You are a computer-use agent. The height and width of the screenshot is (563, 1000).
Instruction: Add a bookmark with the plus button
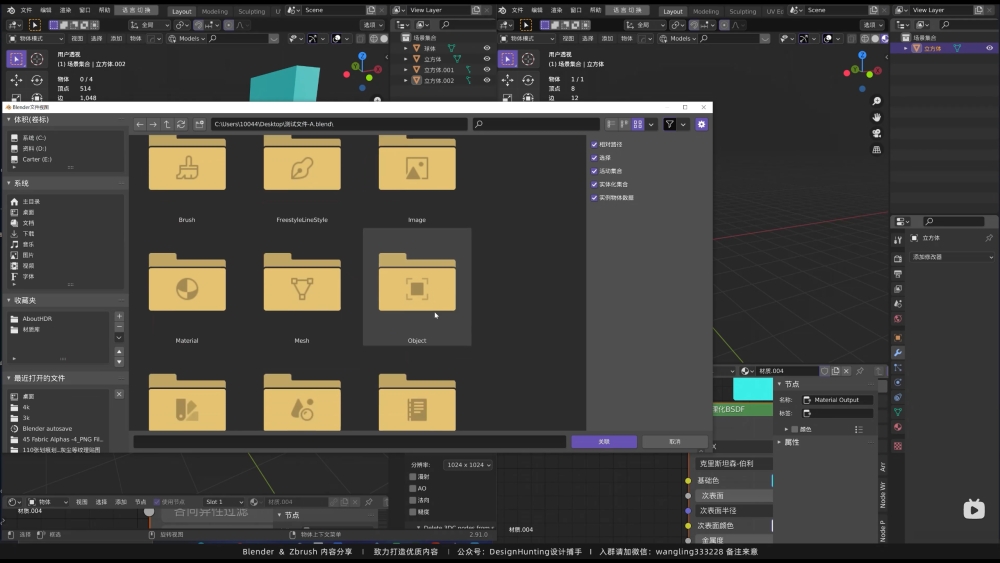(119, 316)
